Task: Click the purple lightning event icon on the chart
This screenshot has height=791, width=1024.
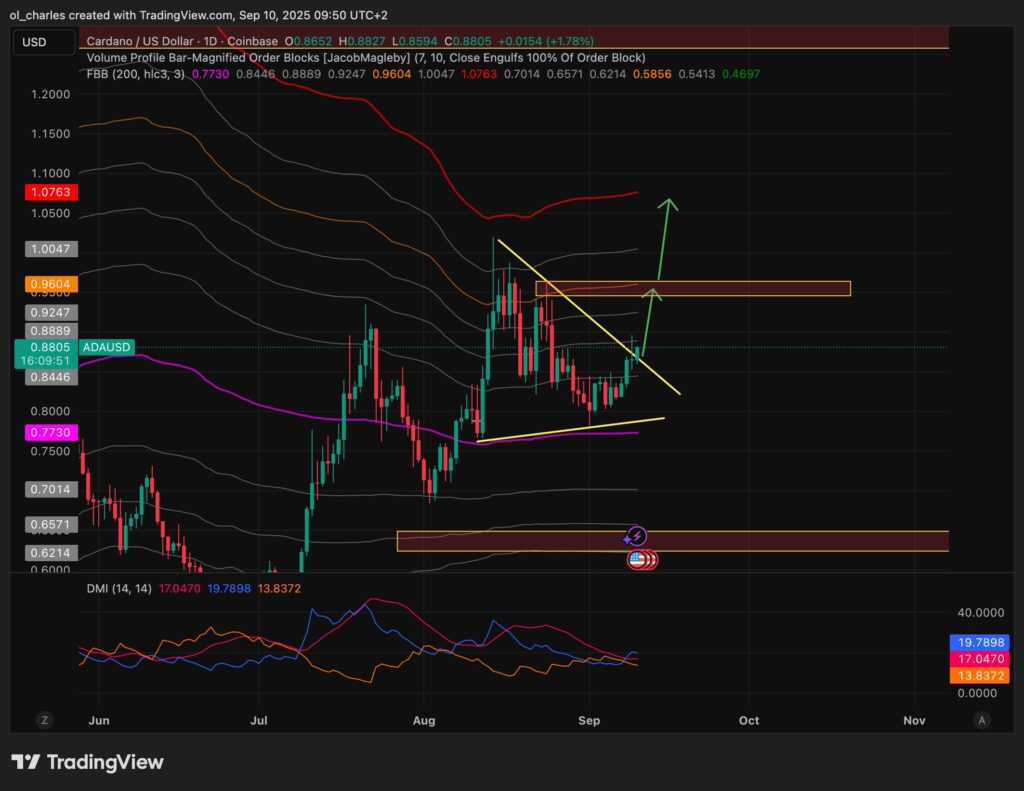Action: [x=637, y=537]
